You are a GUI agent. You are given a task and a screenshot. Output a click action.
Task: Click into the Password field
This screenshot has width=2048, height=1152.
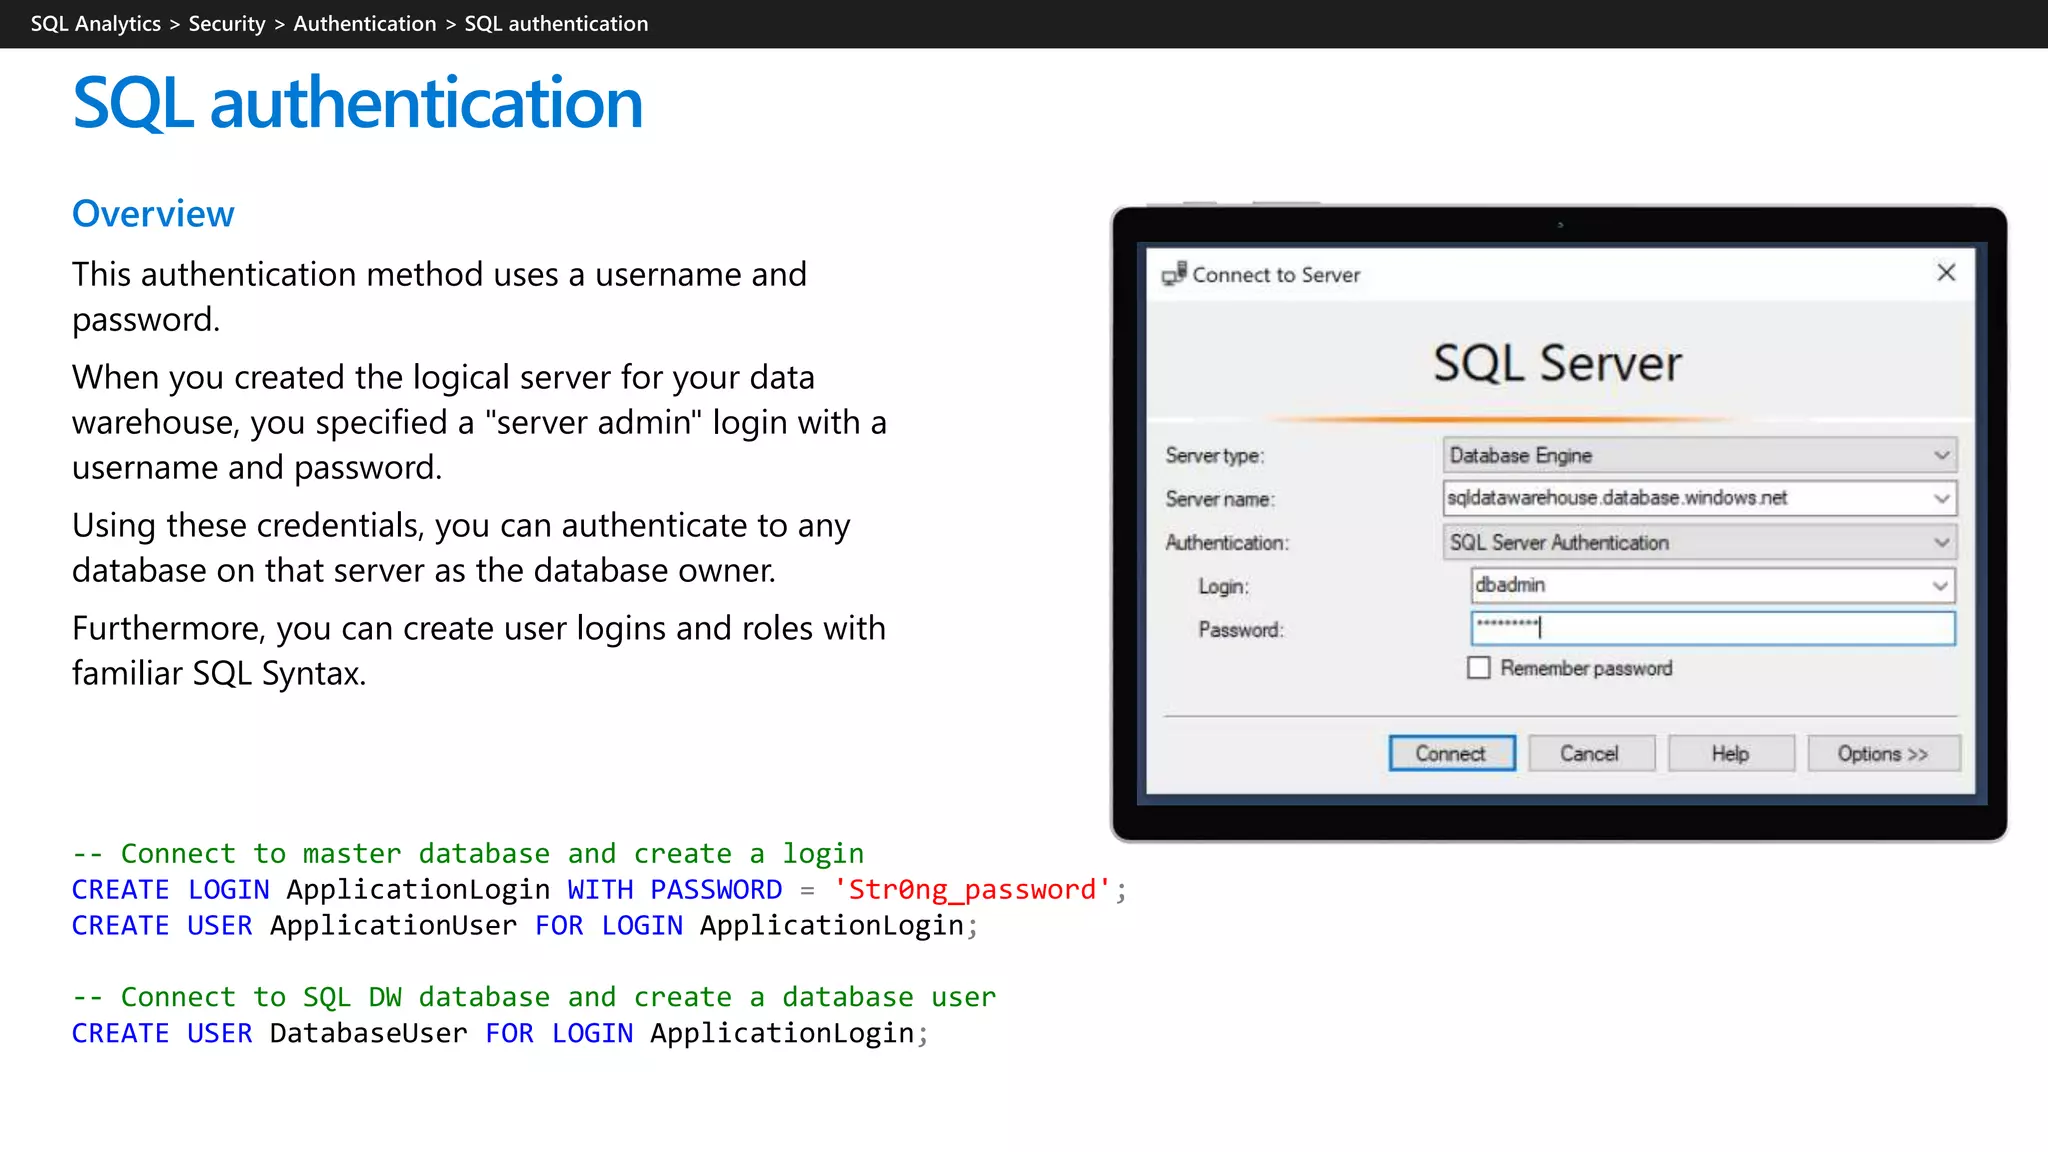pos(1712,629)
